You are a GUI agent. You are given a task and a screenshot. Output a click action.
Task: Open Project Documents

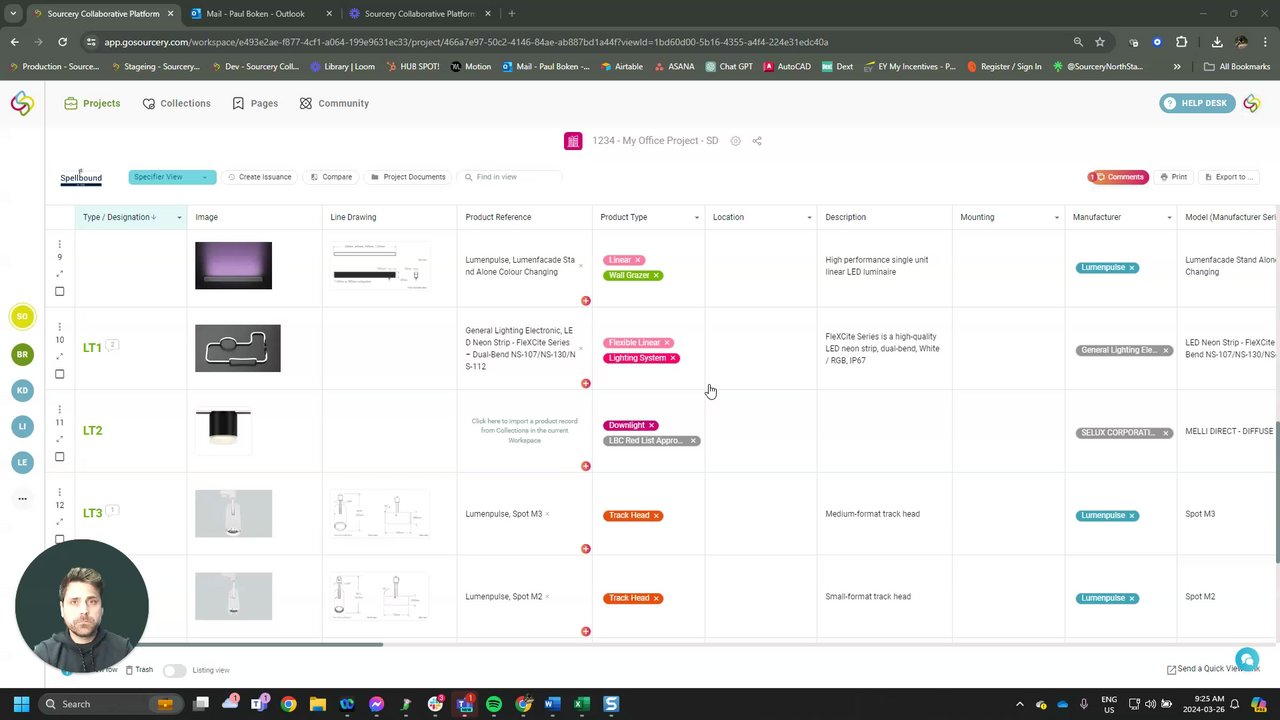pos(408,177)
